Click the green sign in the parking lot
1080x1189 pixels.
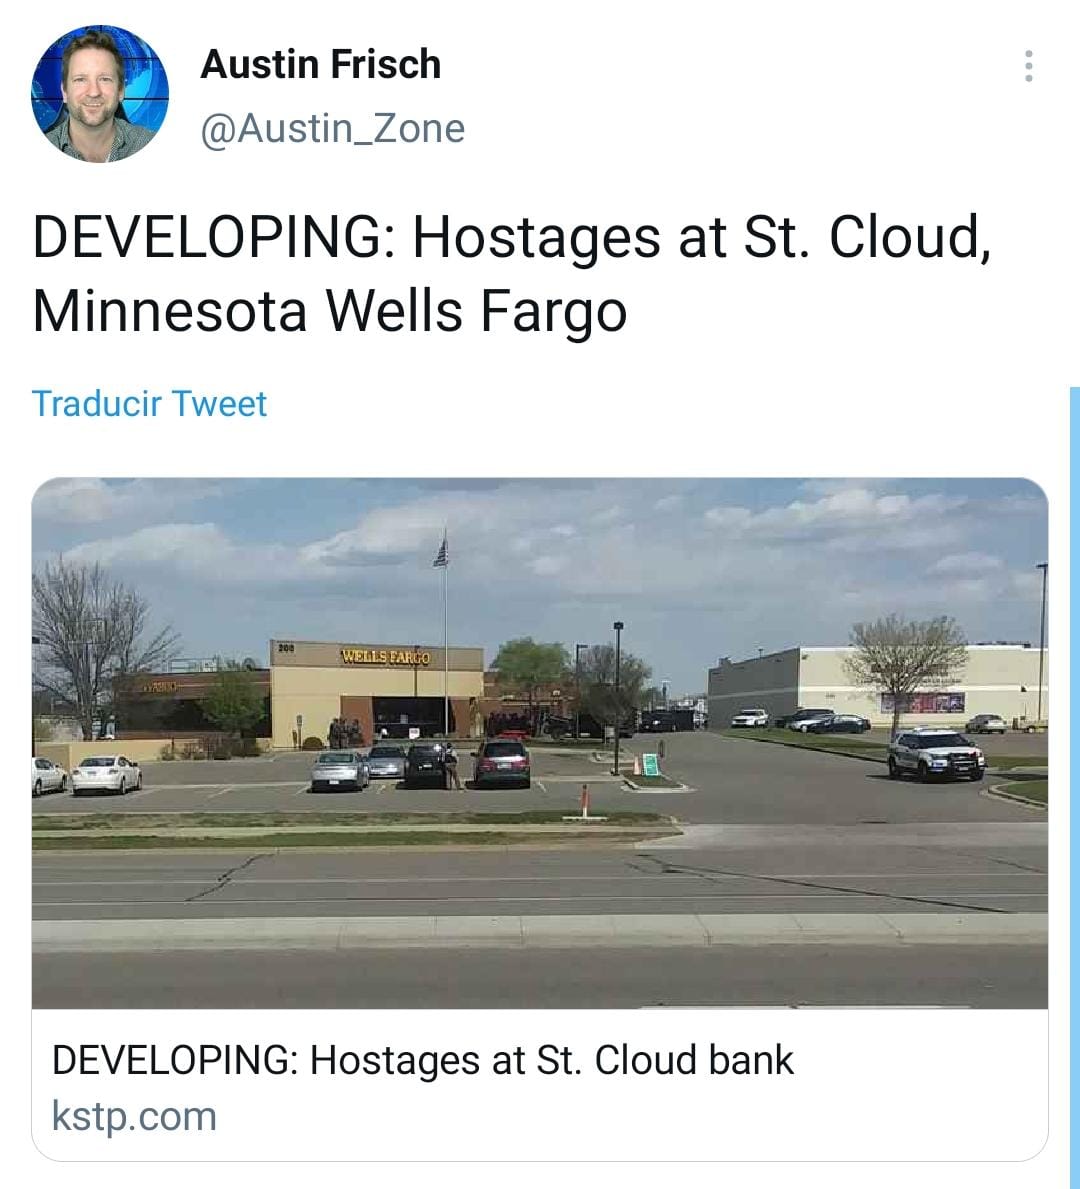pos(651,764)
